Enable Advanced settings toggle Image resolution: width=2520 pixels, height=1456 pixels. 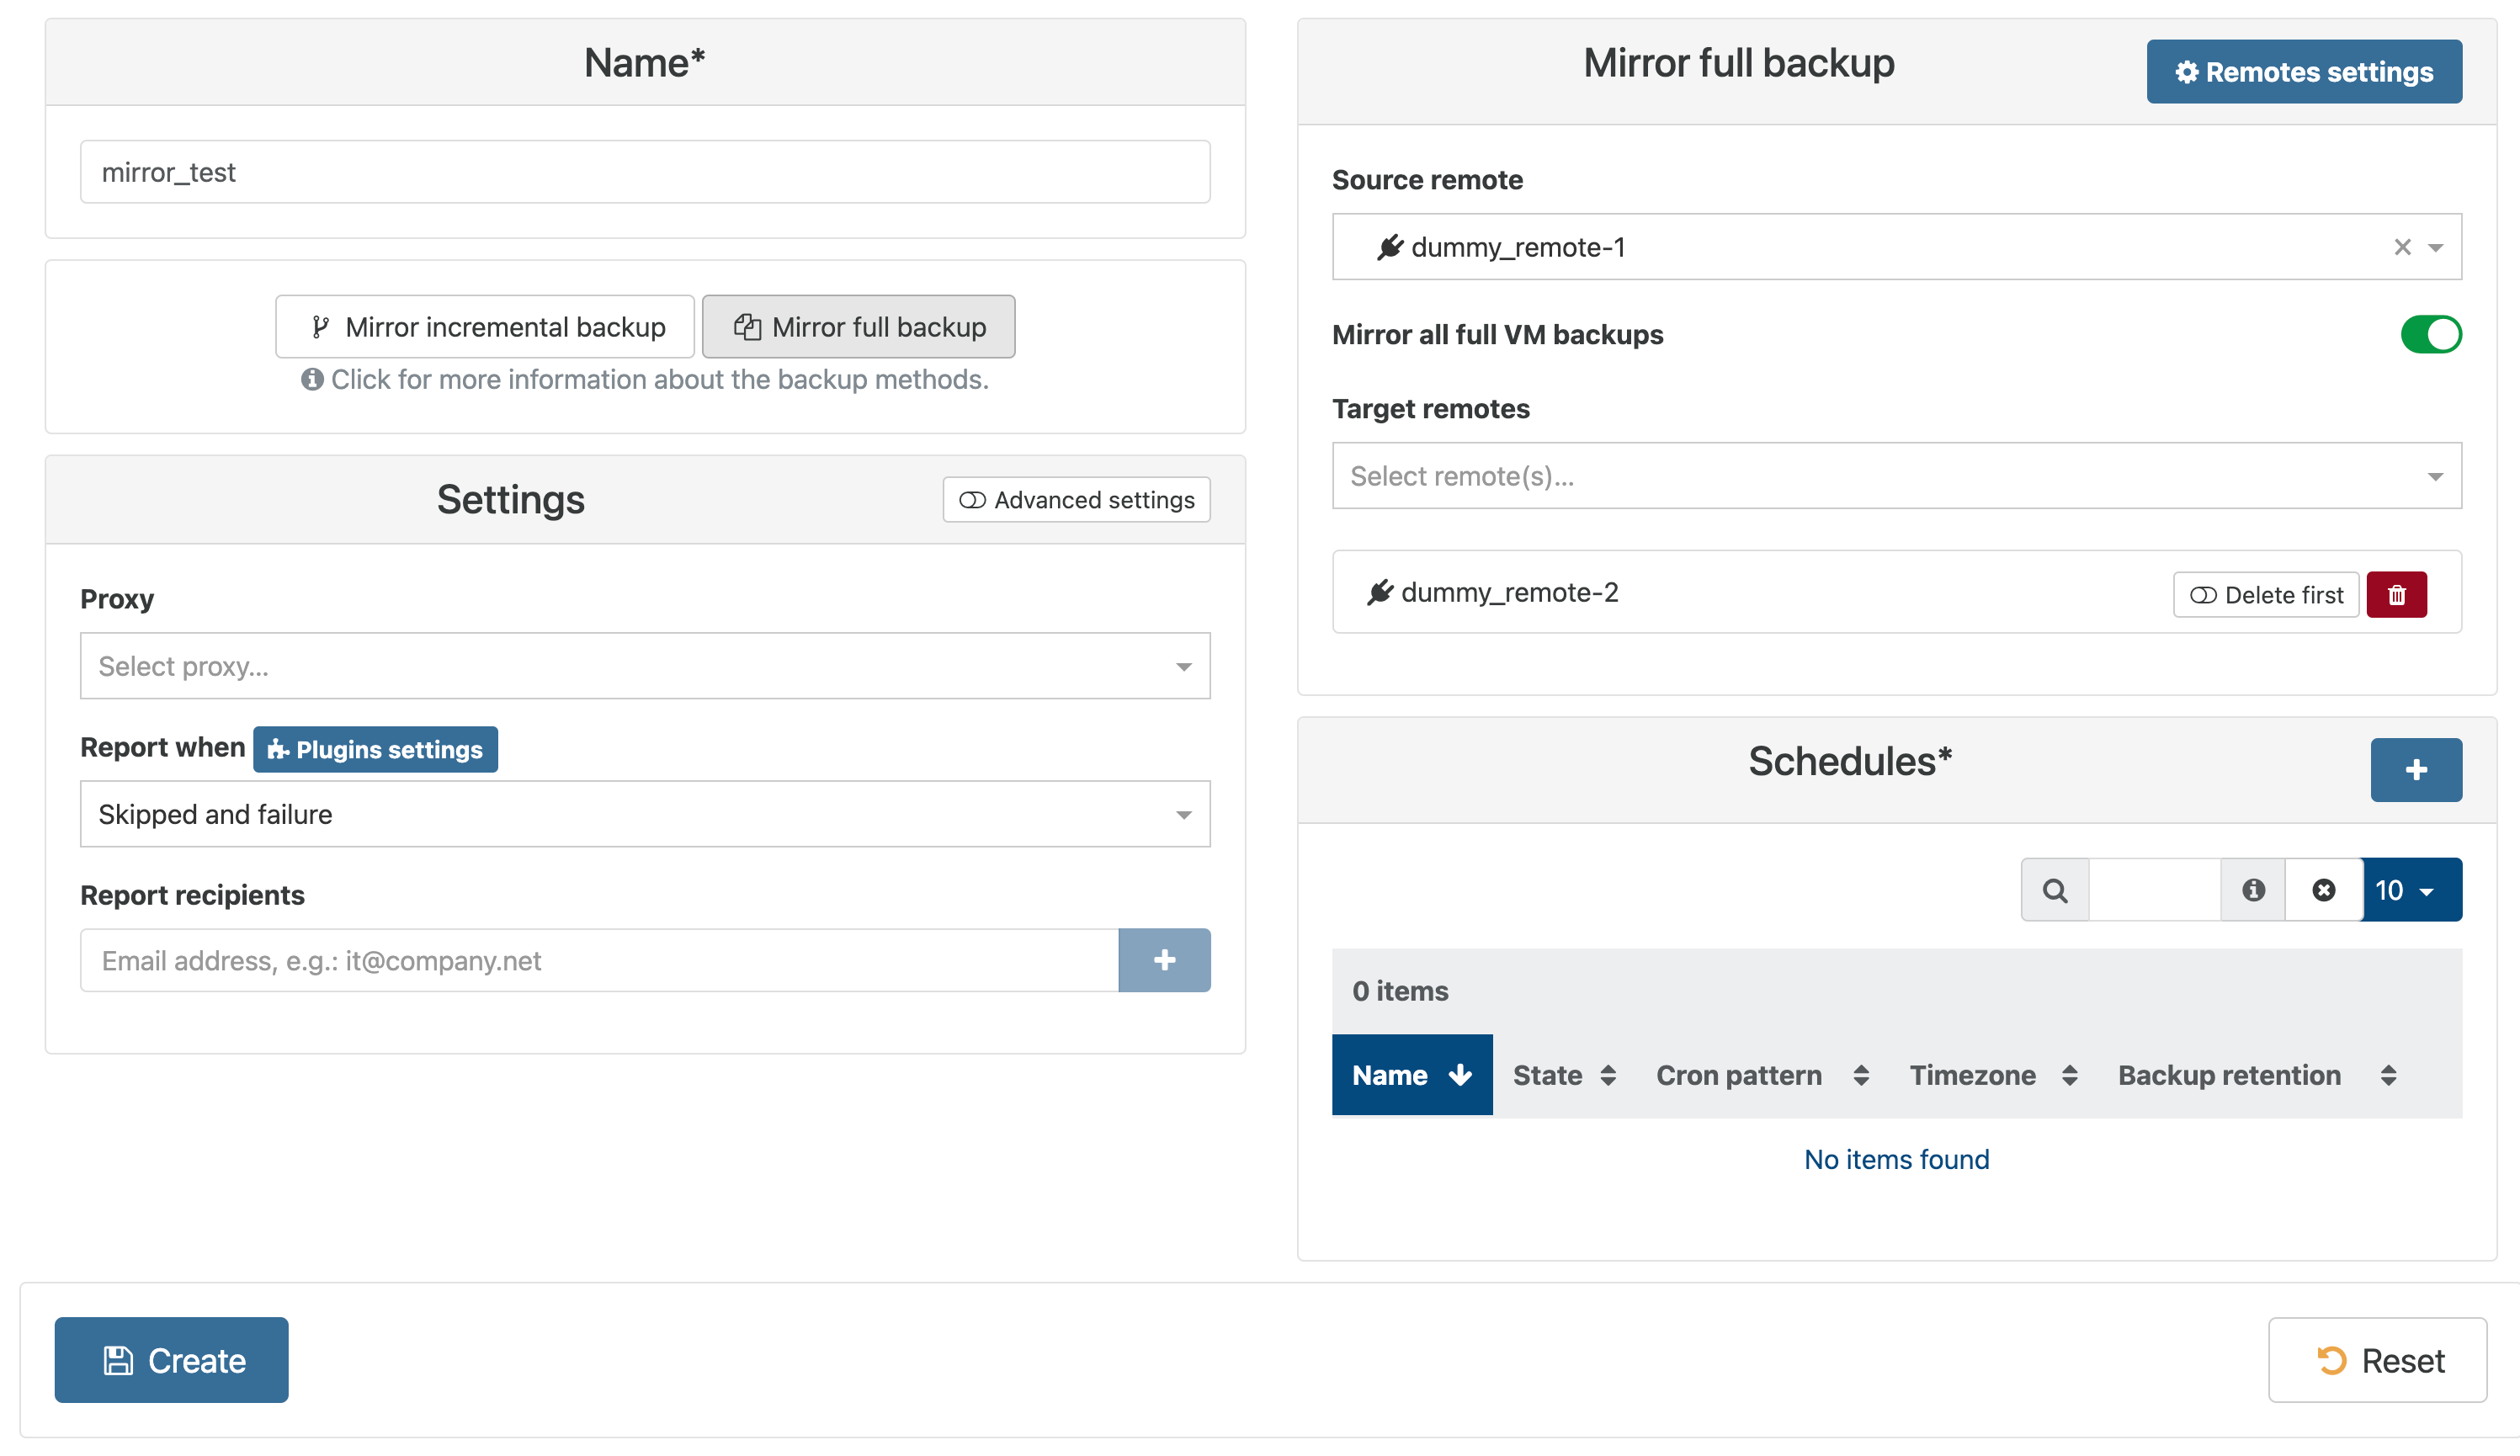pos(1076,500)
